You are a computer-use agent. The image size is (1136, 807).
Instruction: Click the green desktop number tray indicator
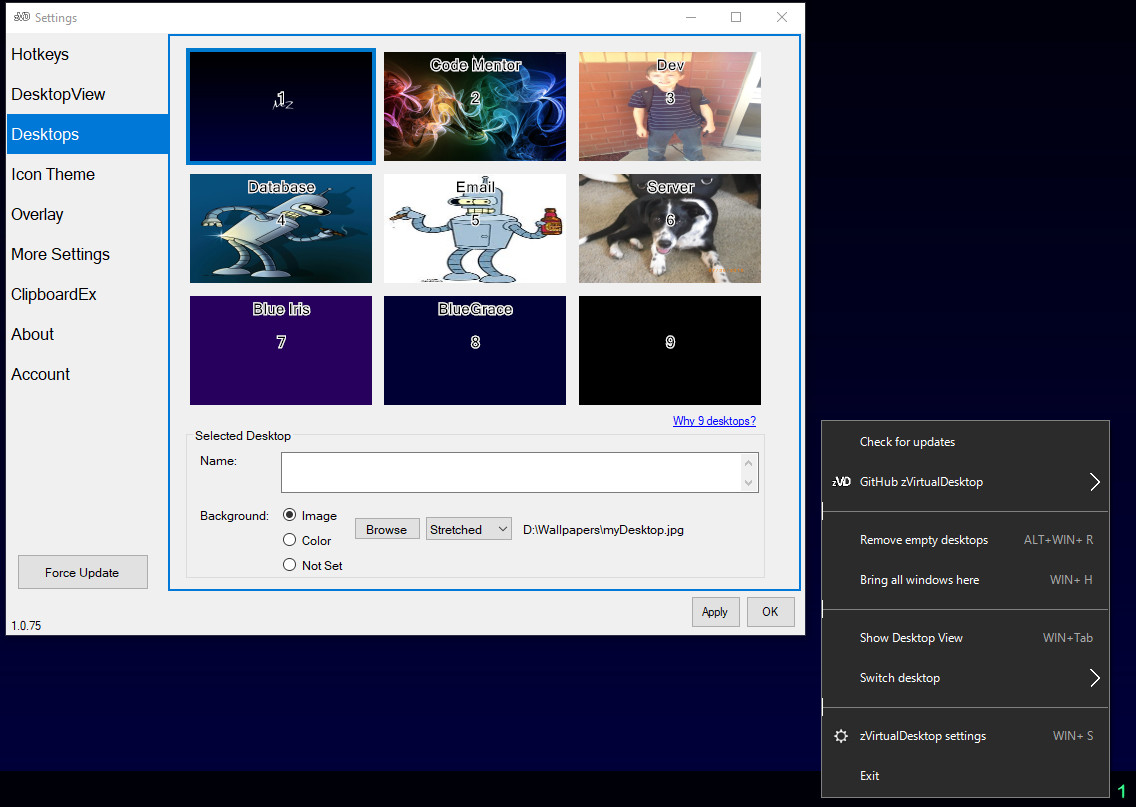point(1122,791)
